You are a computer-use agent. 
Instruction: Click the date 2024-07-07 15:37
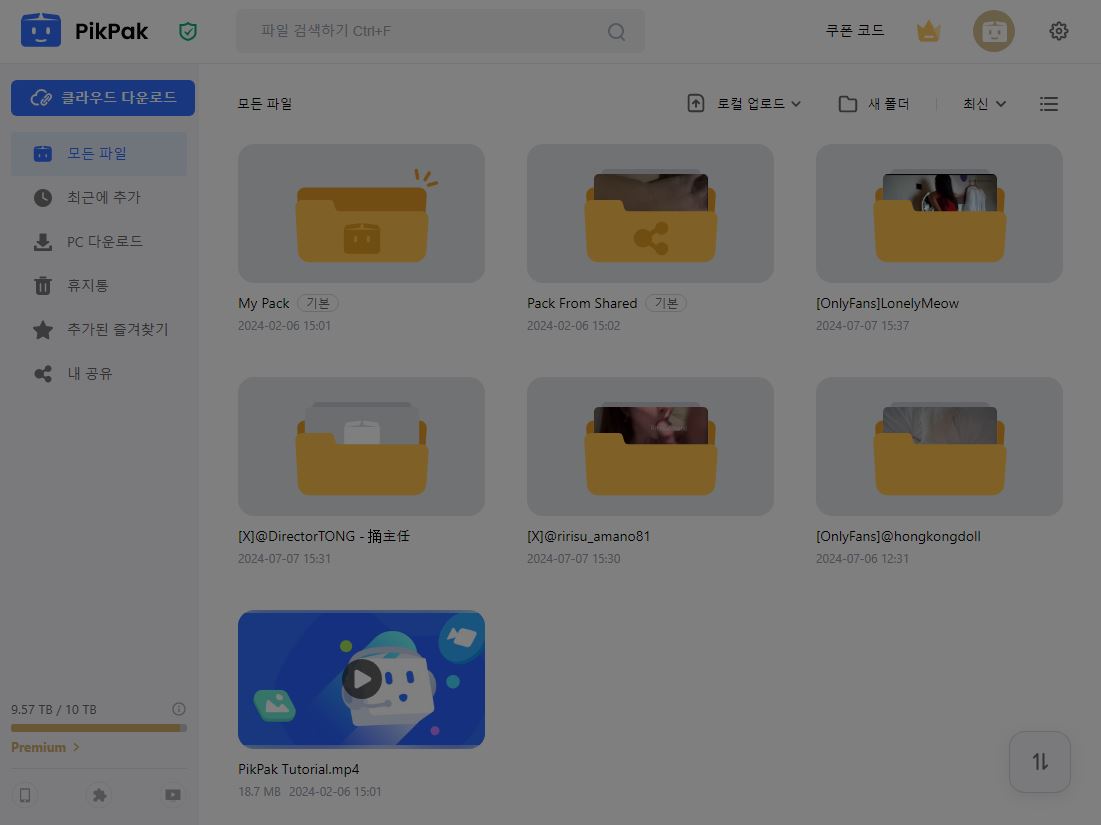click(862, 326)
